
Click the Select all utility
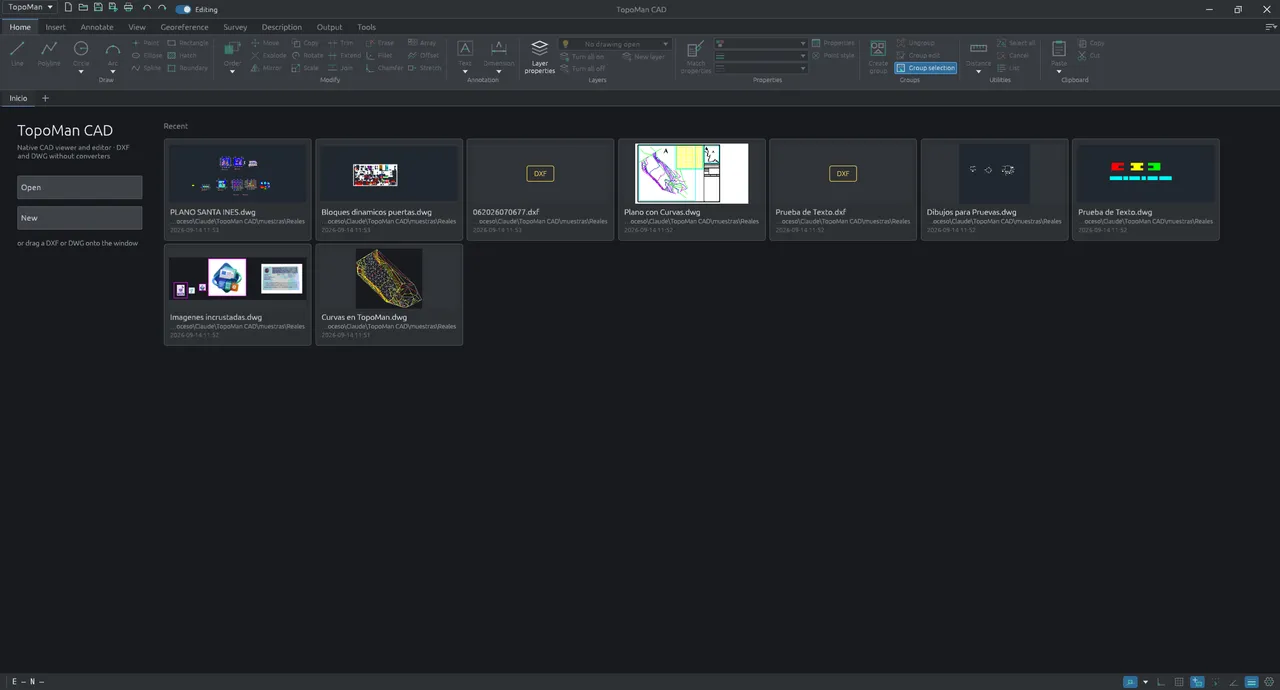click(x=1016, y=44)
